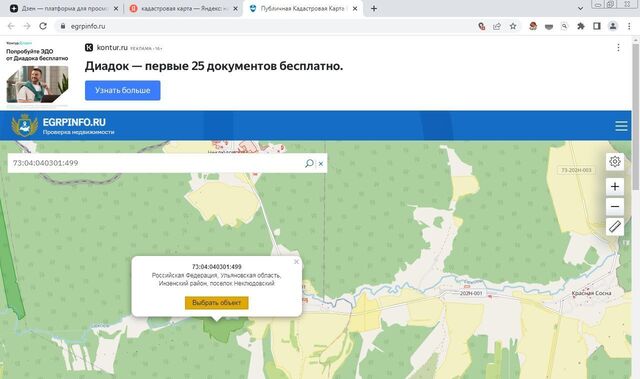This screenshot has height=379, width=640.
Task: Open the Chrome profile avatar
Action: pyautogui.click(x=613, y=26)
